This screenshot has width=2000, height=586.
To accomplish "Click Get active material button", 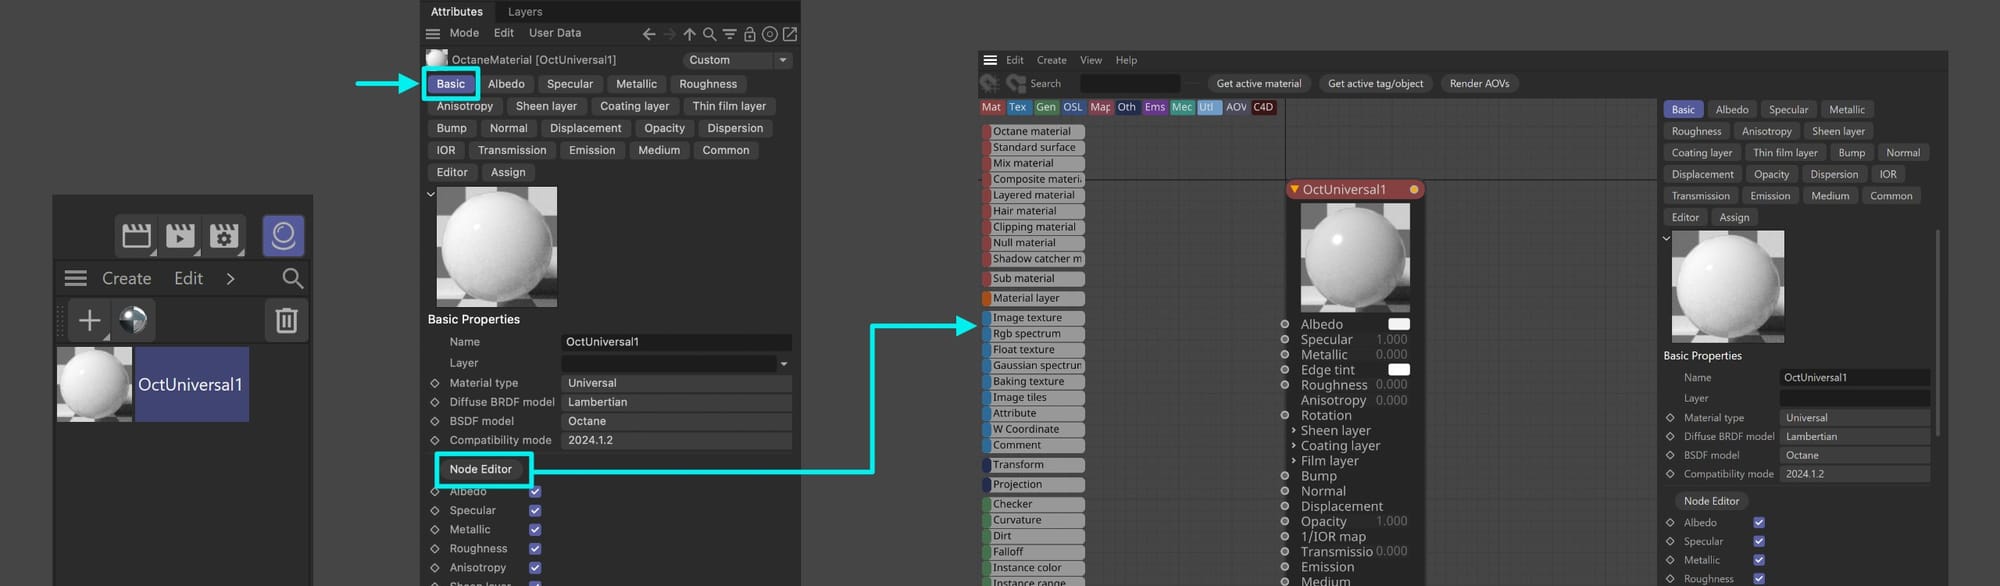I will point(1258,83).
